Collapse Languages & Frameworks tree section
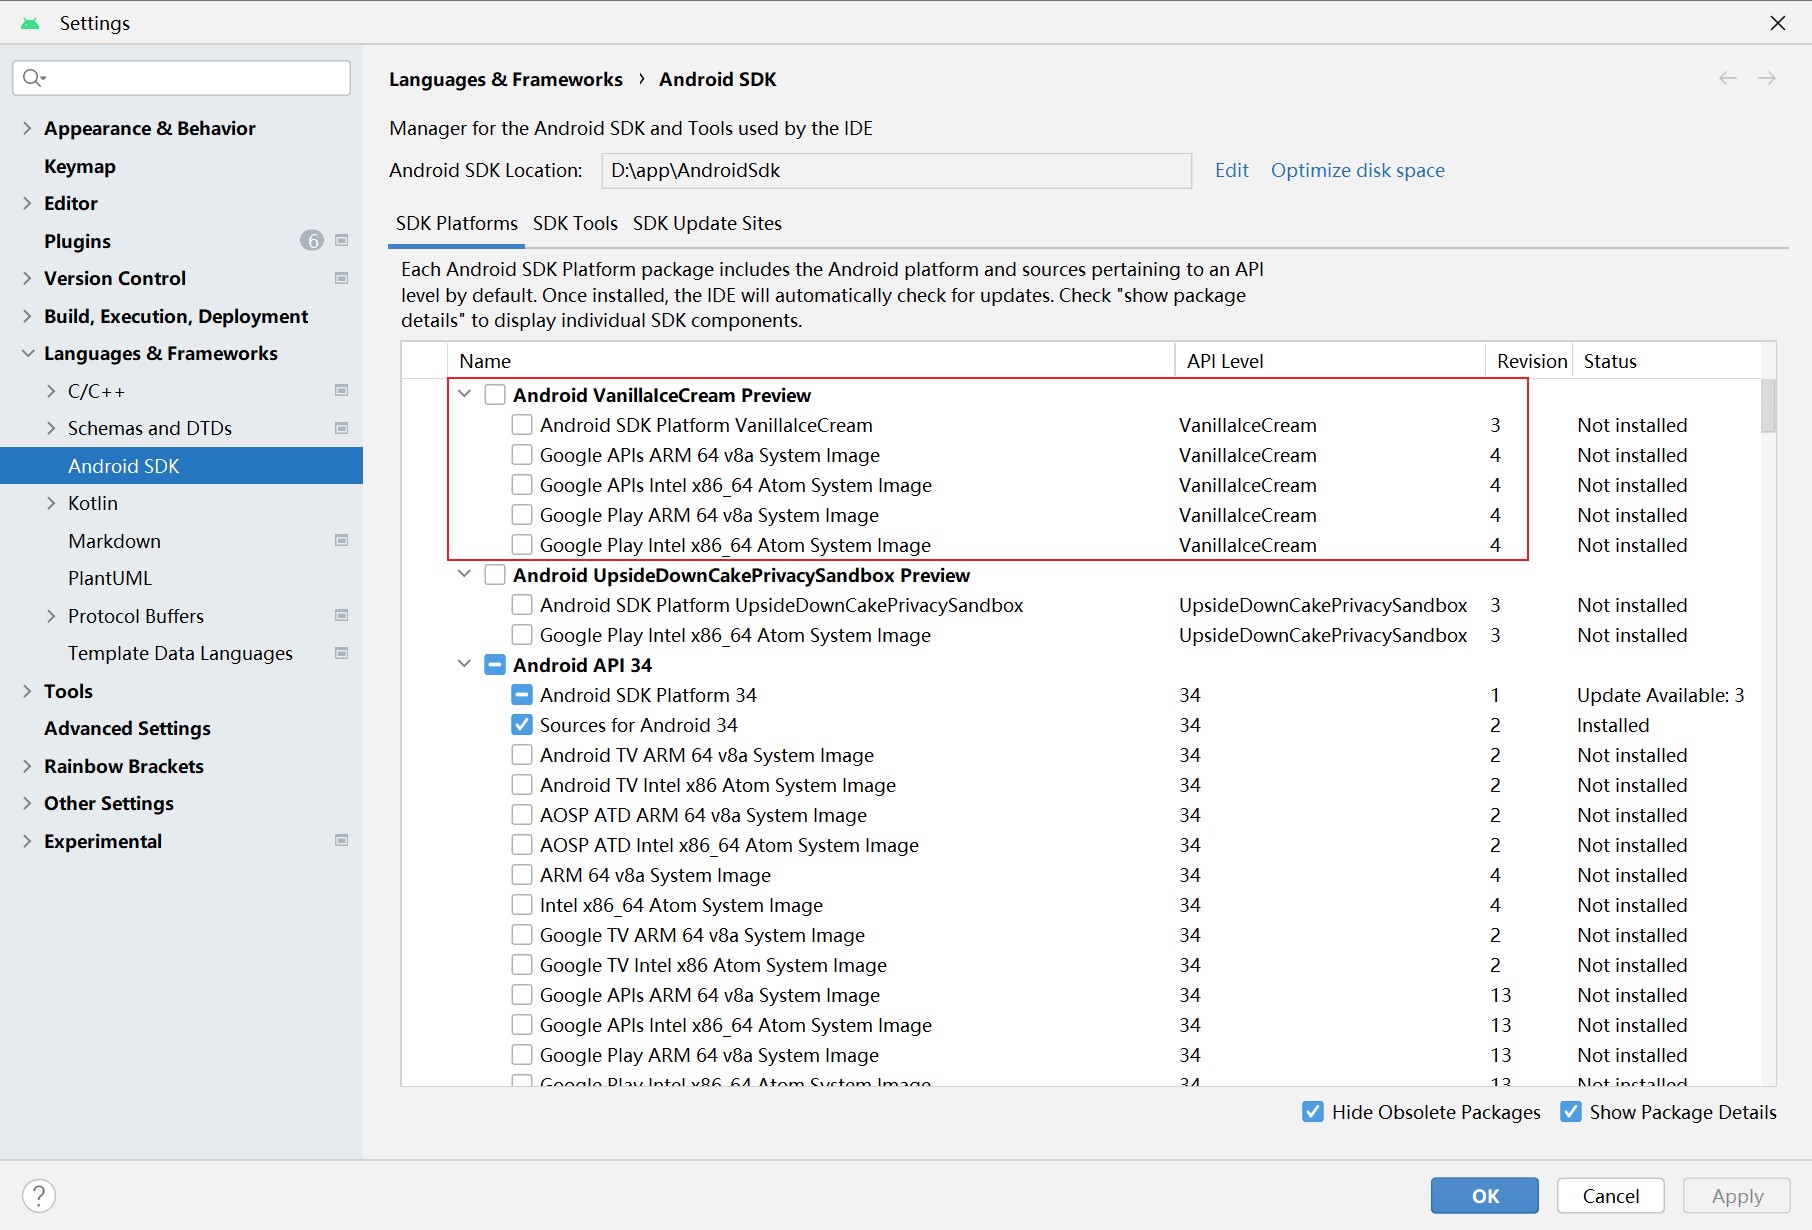 click(x=27, y=353)
